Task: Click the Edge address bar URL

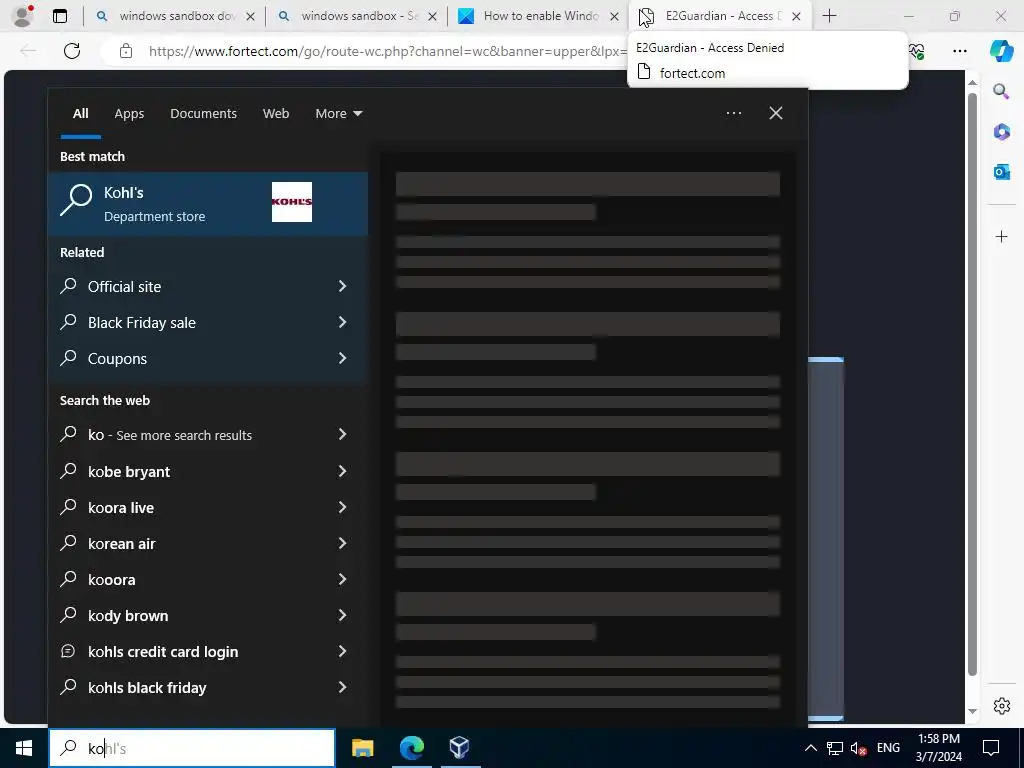Action: coord(388,51)
